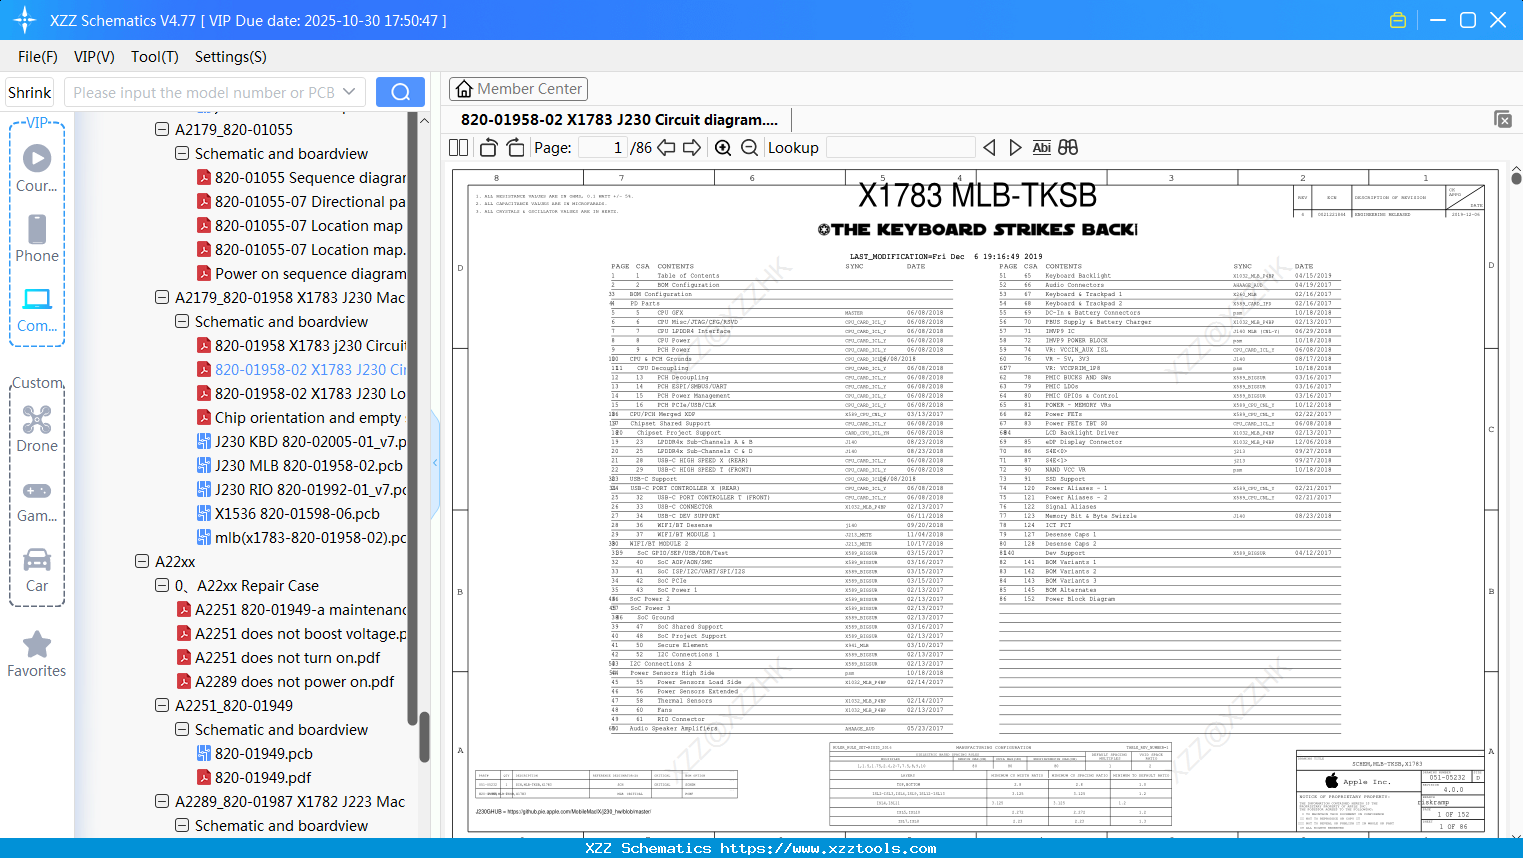Viewport: 1523px width, 858px height.
Task: Go to the next page with the right arrow
Action: tap(692, 148)
